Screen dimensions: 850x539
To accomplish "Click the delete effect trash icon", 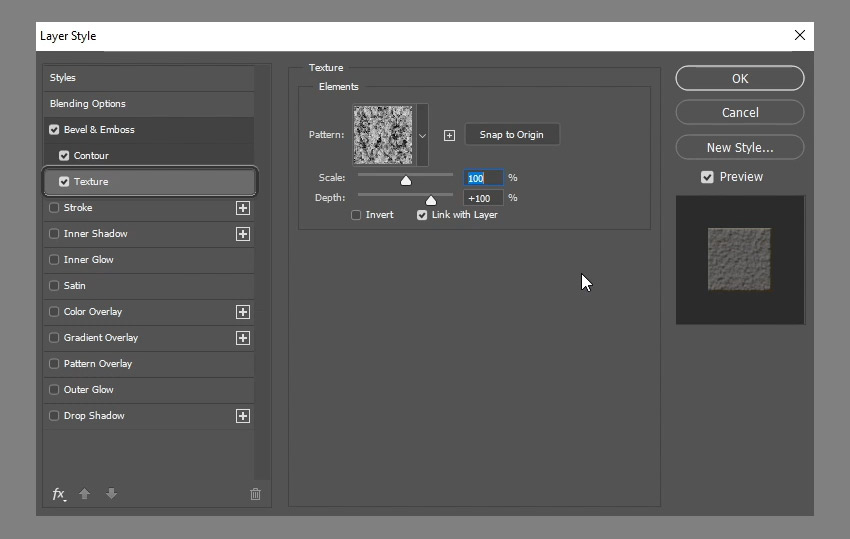I will click(255, 494).
